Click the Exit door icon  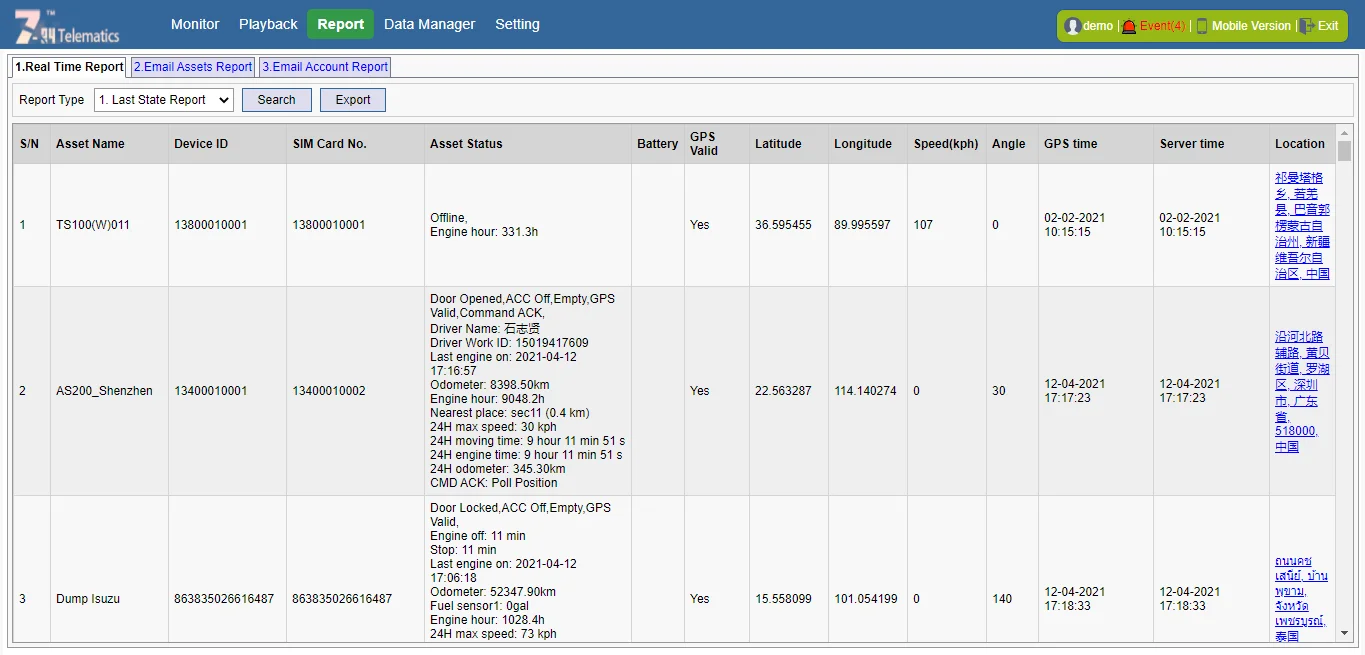point(1306,26)
